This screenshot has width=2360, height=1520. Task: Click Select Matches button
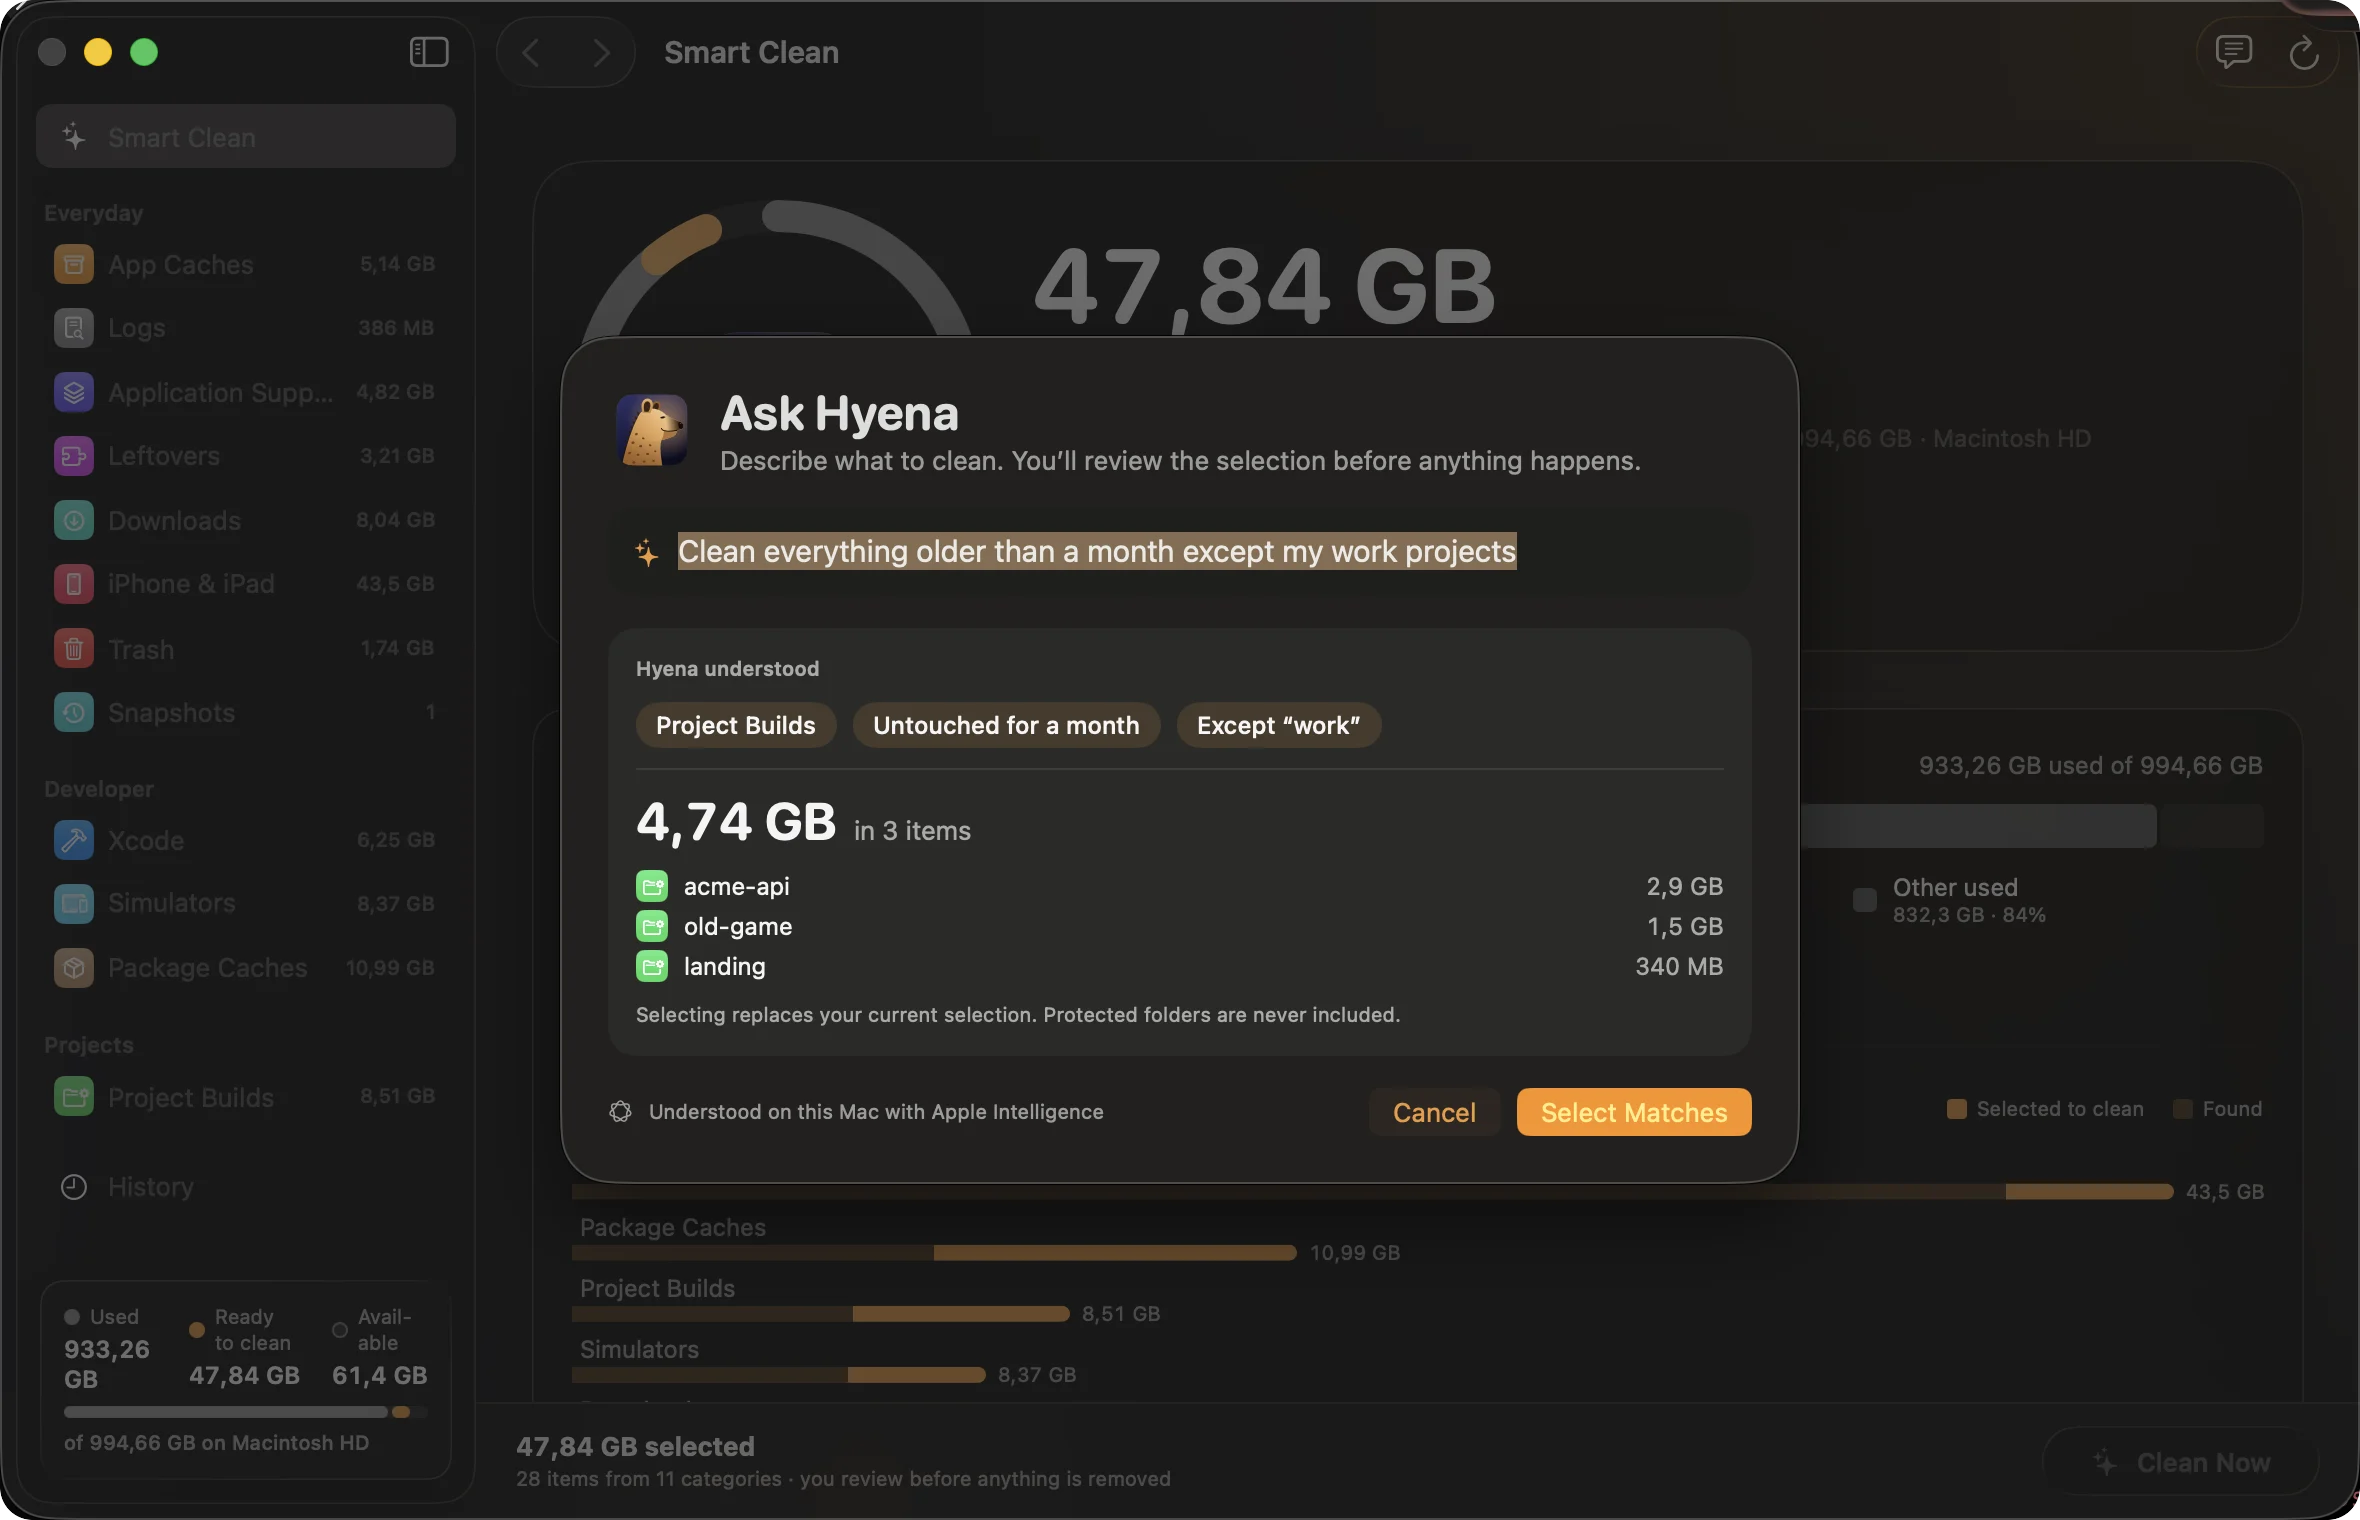tap(1634, 1112)
